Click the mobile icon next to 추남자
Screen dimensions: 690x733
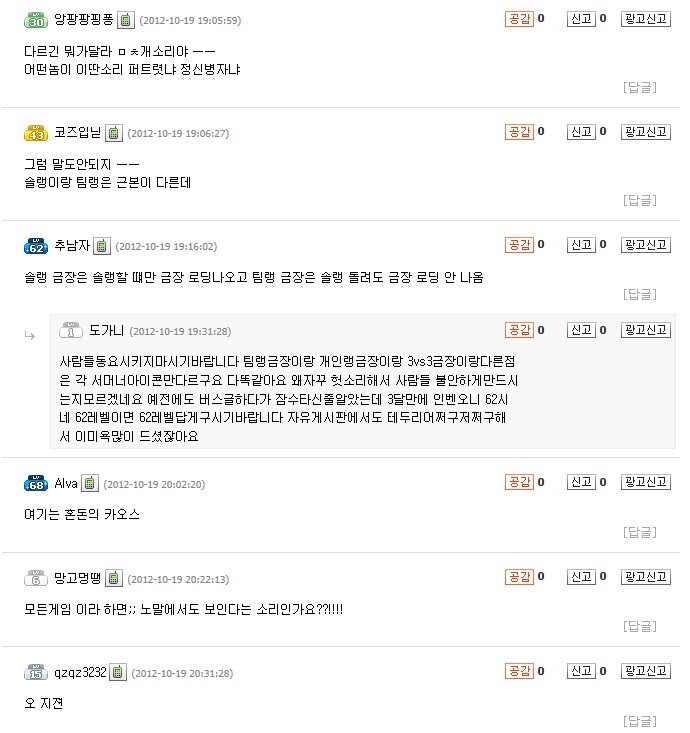101,246
